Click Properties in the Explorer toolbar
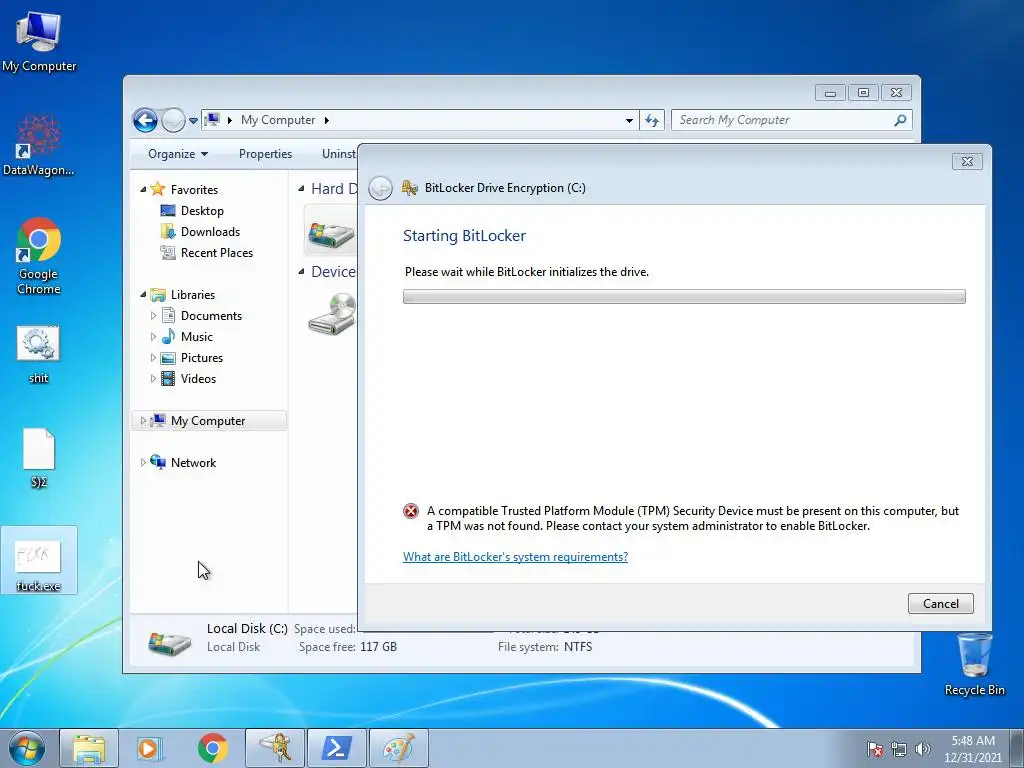The image size is (1024, 768). (265, 154)
